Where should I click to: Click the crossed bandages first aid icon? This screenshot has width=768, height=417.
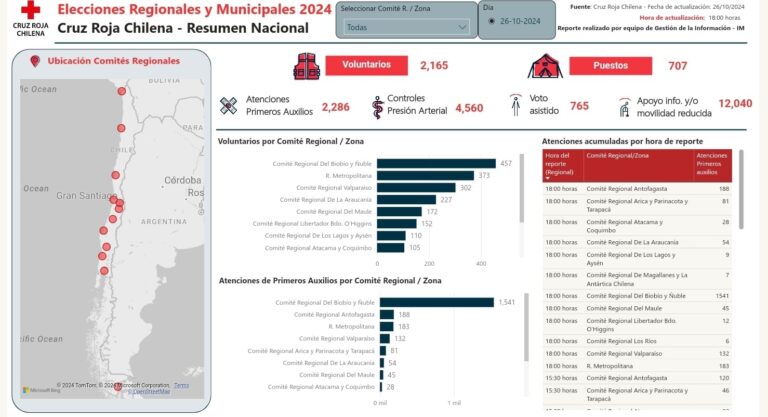pyautogui.click(x=228, y=105)
